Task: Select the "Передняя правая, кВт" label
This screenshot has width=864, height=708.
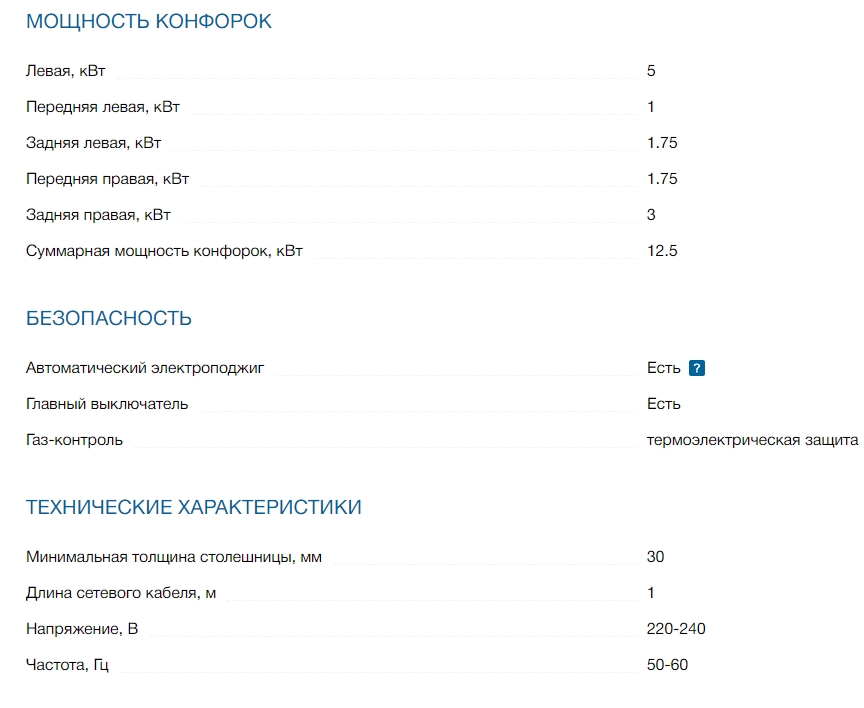Action: (107, 179)
